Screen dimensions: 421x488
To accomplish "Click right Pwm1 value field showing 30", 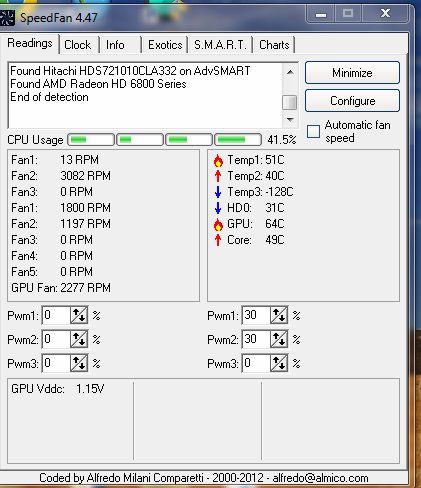I will (x=256, y=315).
